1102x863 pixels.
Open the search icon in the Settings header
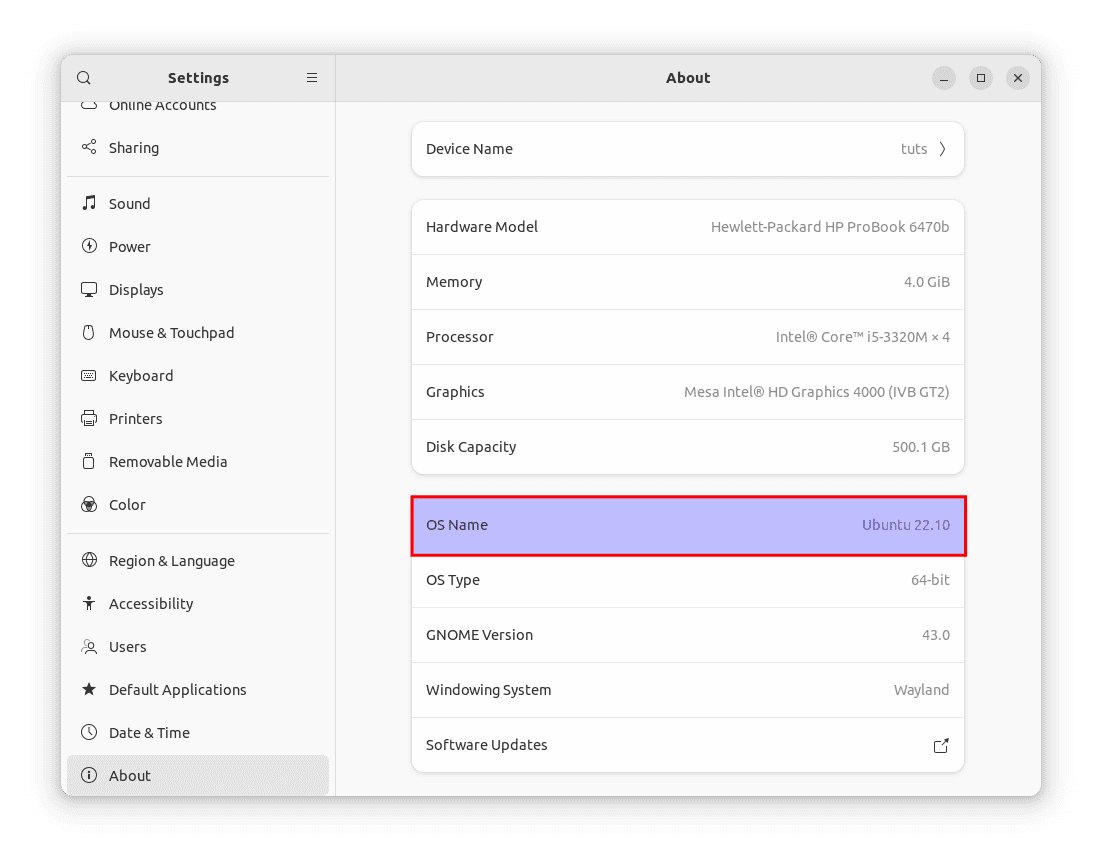pyautogui.click(x=84, y=78)
